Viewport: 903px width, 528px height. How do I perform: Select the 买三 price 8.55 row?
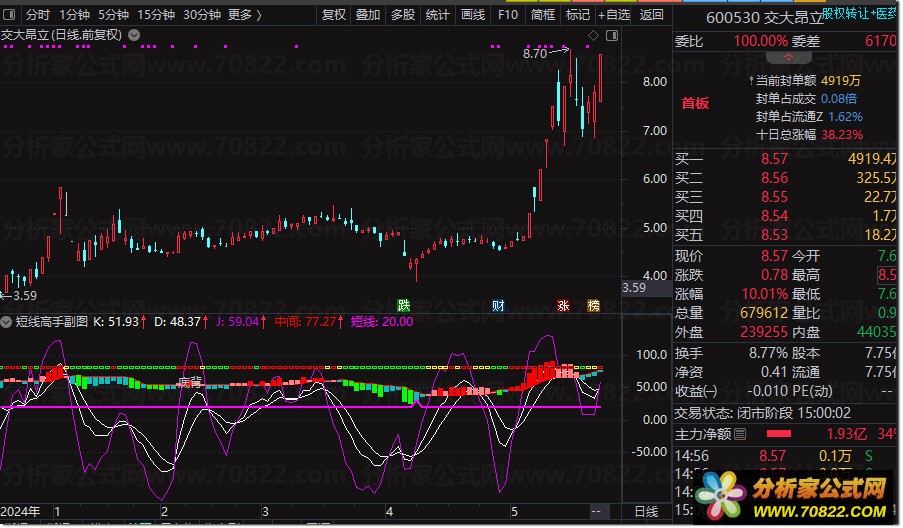click(x=786, y=197)
